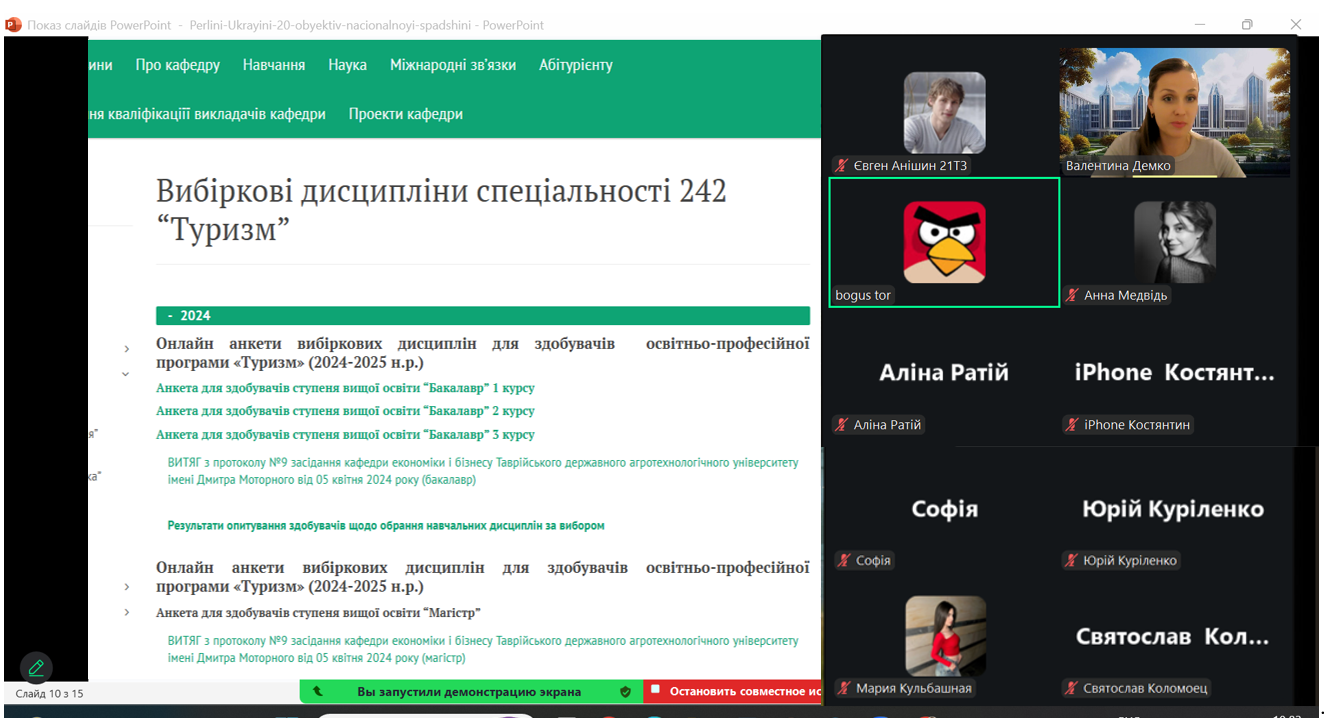
Task: Select Анна Медвідь's profile photo
Action: click(x=1175, y=242)
